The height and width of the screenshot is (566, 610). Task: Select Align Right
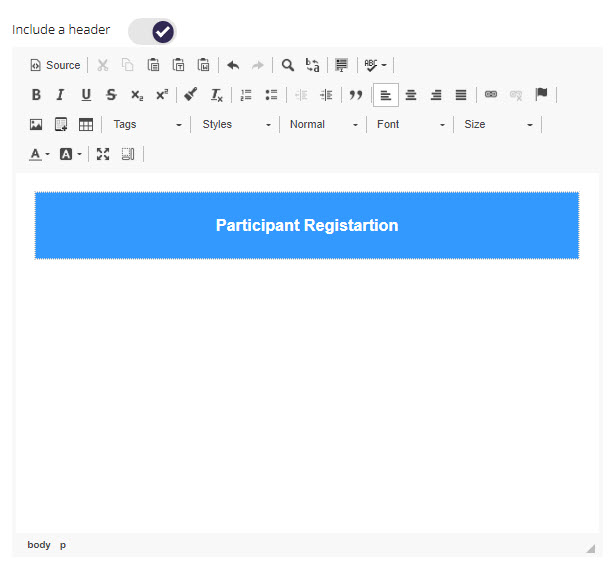(436, 95)
